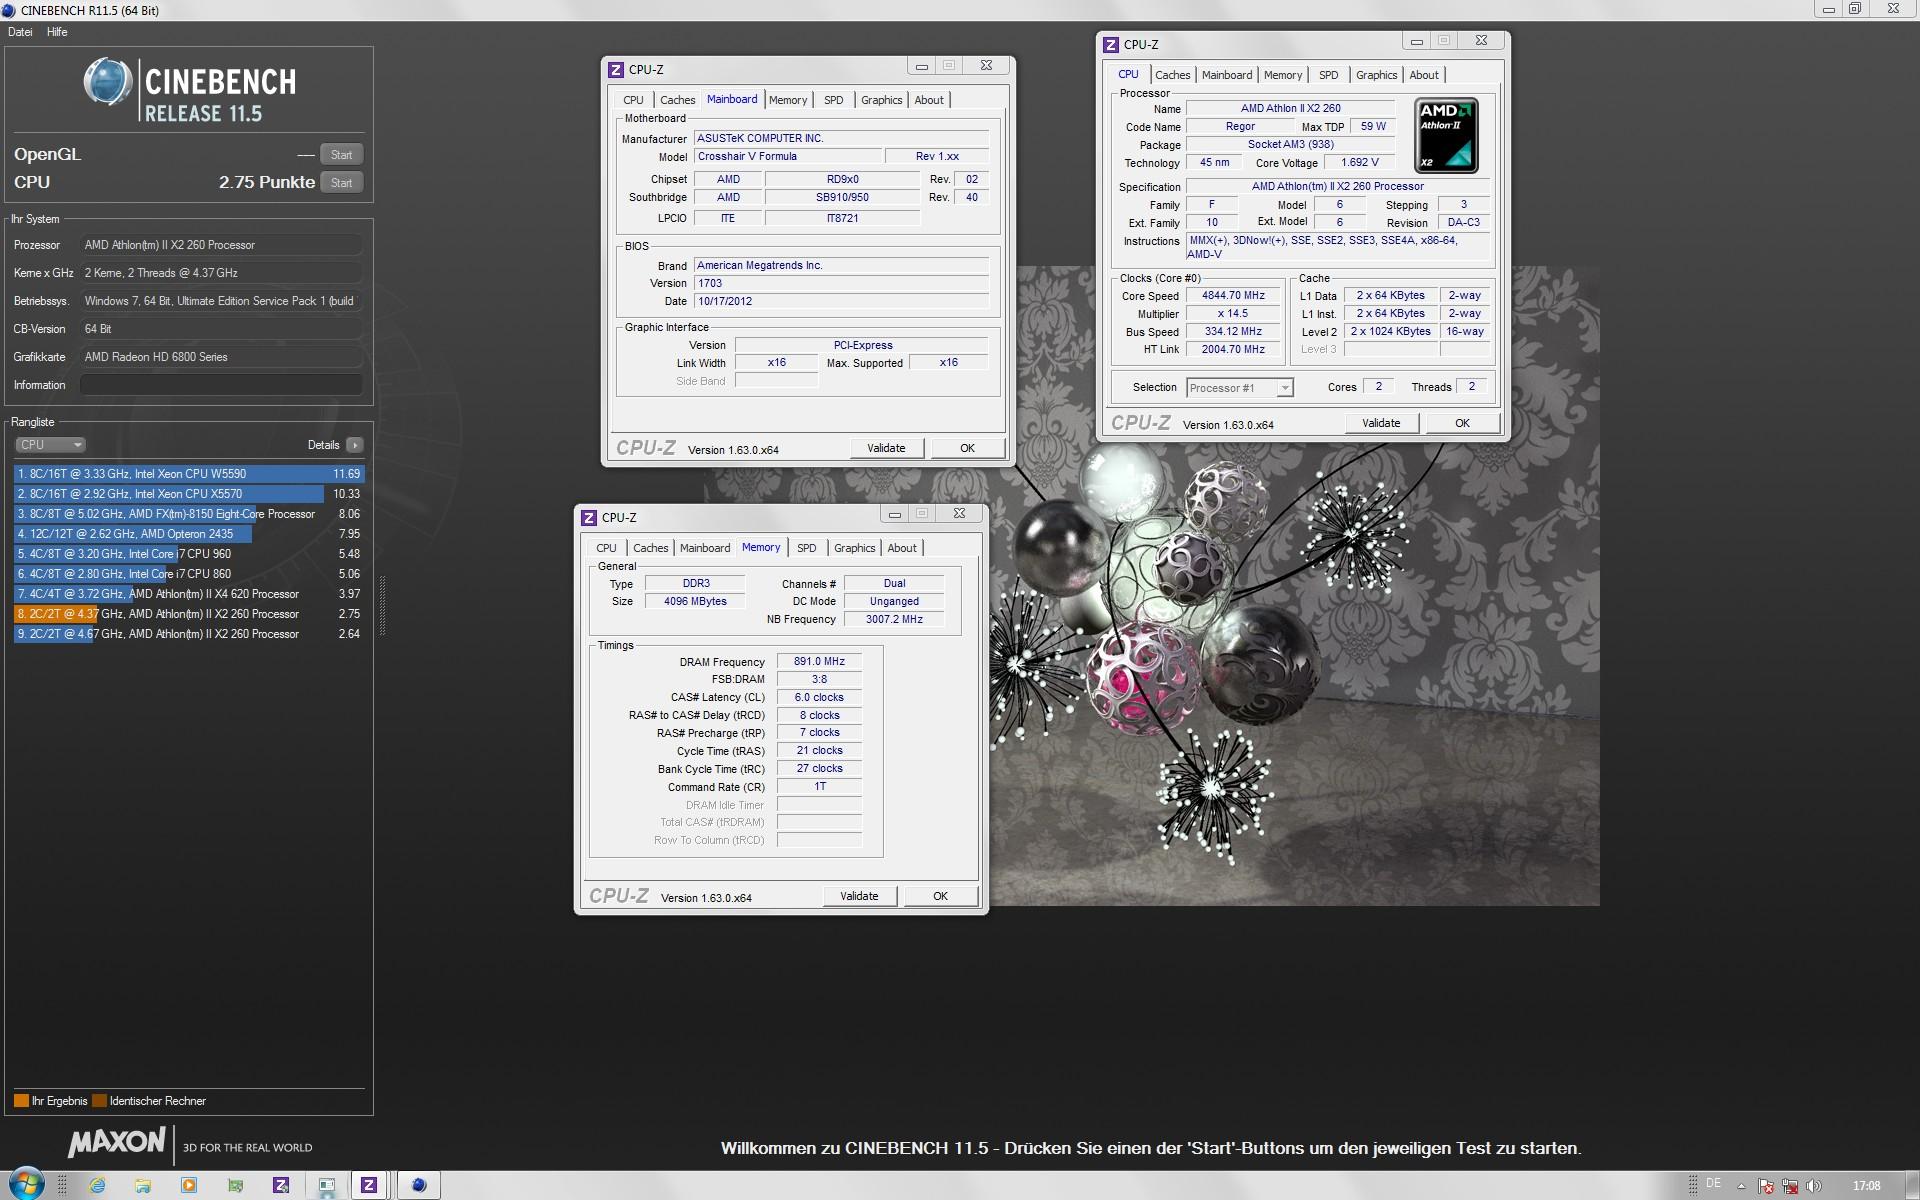Open the Processor #1 selection dropdown
The width and height of the screenshot is (1920, 1200).
(x=1240, y=388)
